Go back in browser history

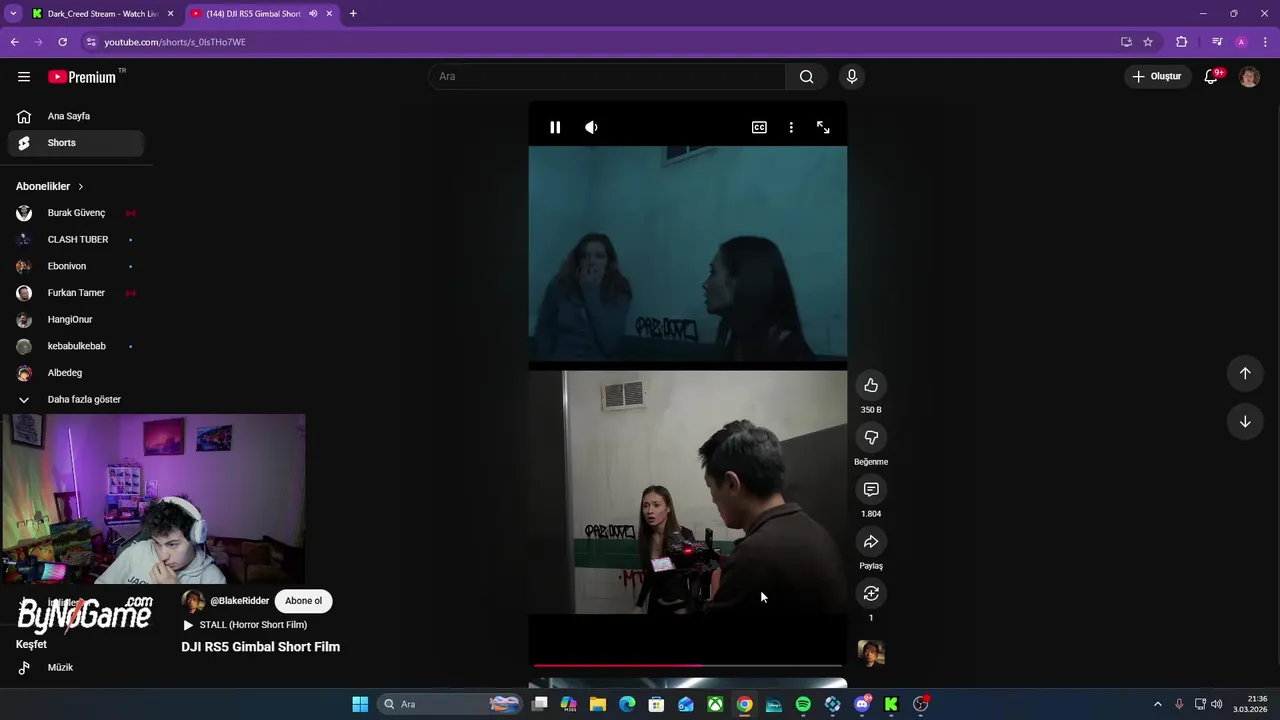click(14, 42)
